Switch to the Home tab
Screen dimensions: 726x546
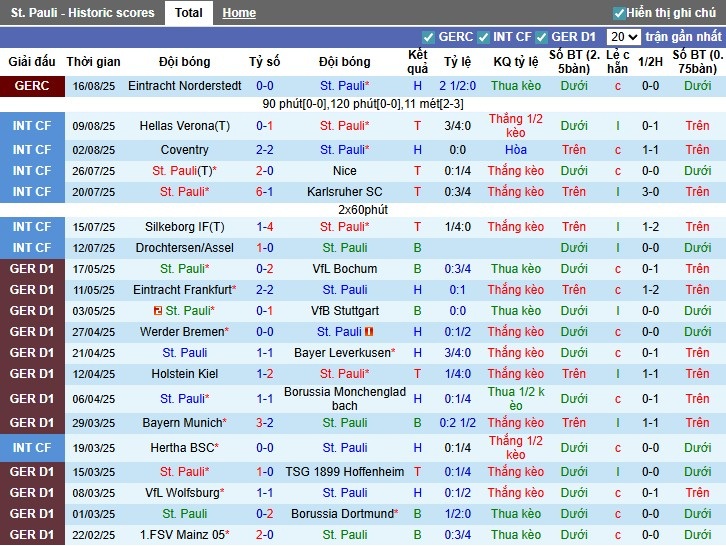pyautogui.click(x=239, y=13)
